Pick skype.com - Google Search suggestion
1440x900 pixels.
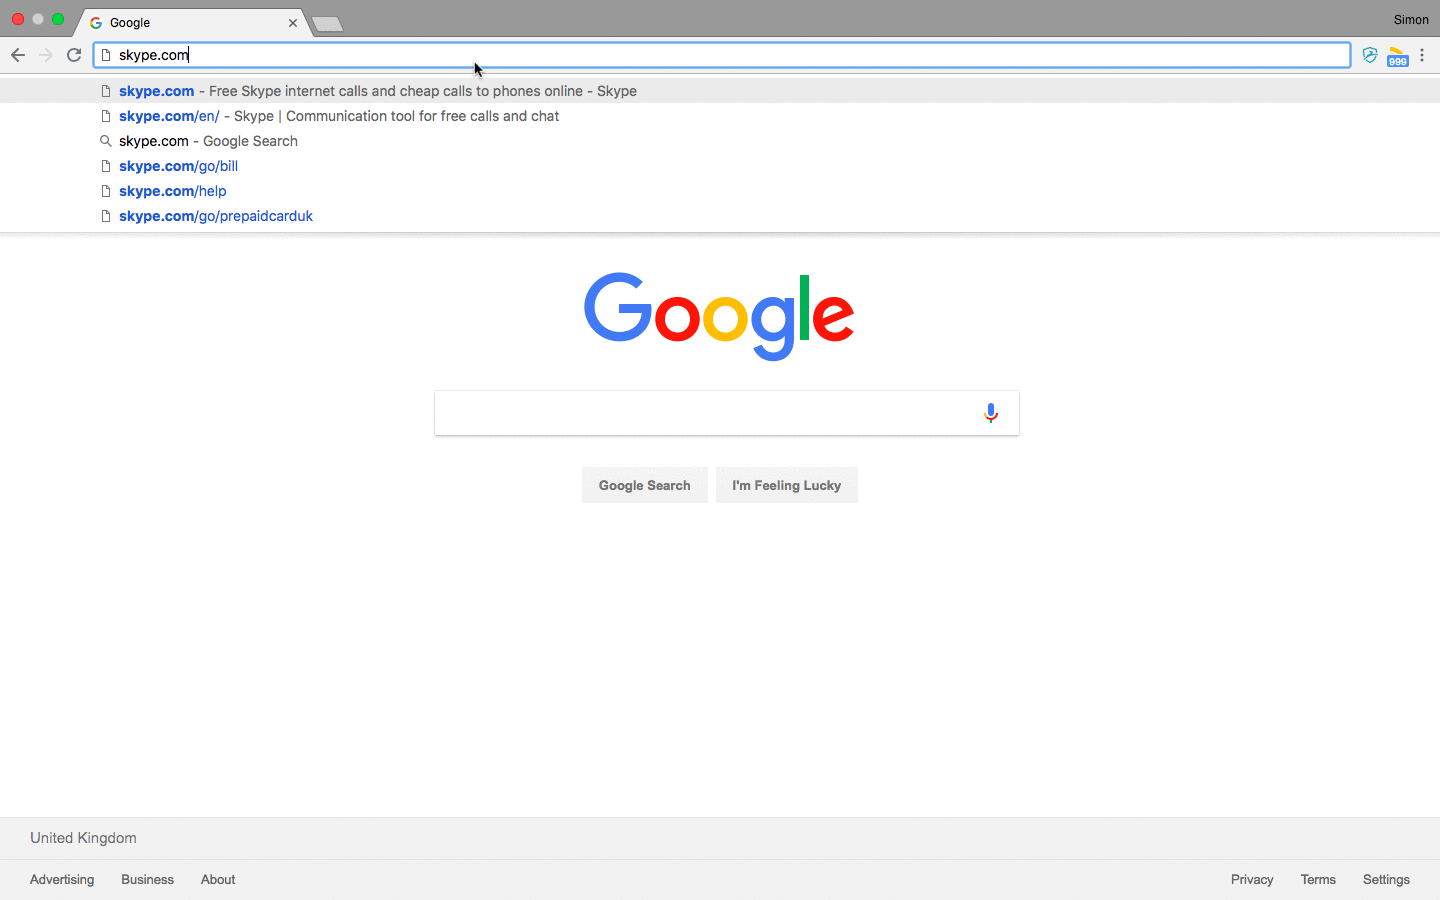click(x=208, y=141)
